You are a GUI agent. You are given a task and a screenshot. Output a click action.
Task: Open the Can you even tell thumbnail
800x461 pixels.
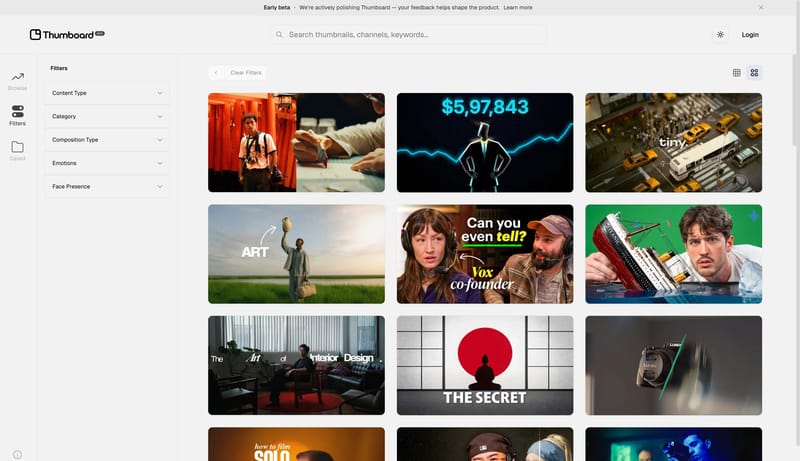[485, 254]
